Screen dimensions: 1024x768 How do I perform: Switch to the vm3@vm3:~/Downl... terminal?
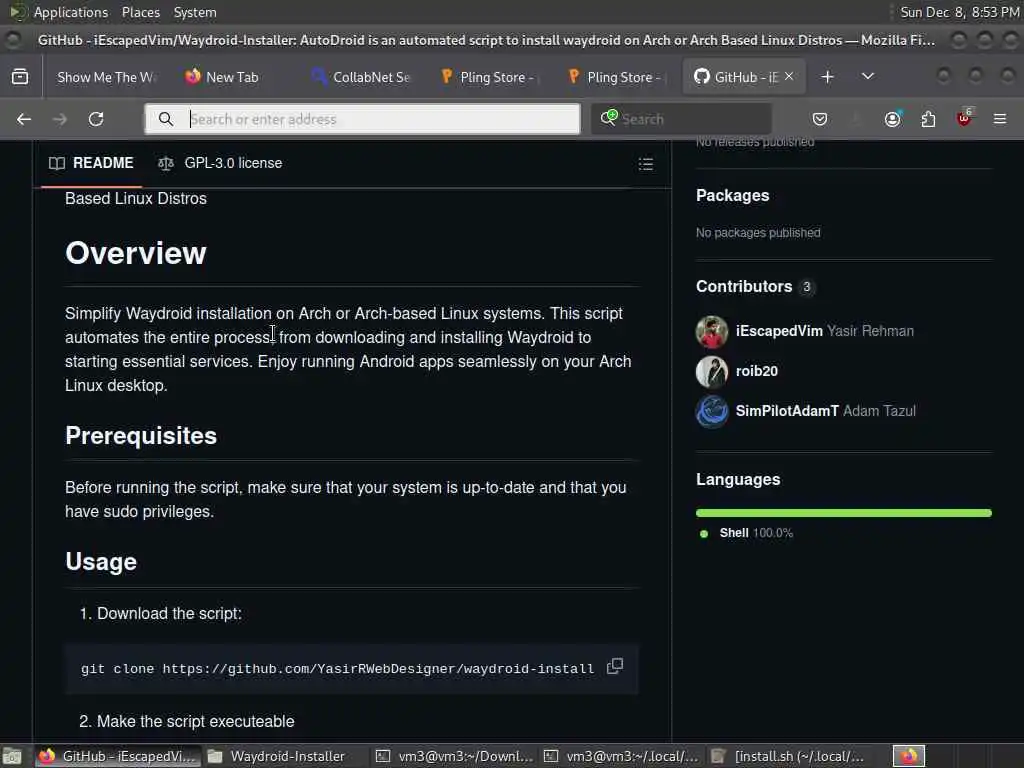pos(455,756)
